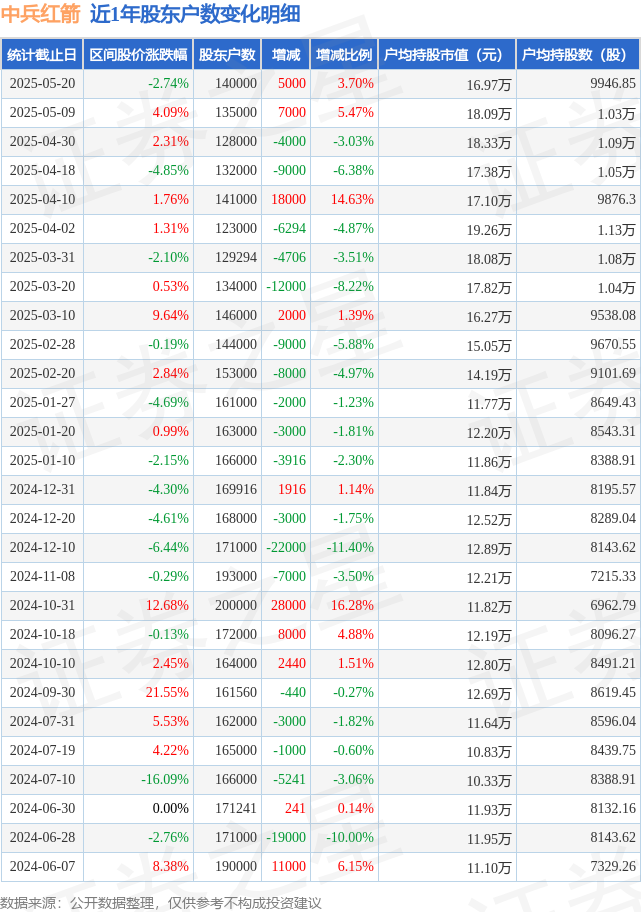The image size is (641, 912).
Task: Select the 2025-05-20 date cell
Action: (x=42, y=84)
